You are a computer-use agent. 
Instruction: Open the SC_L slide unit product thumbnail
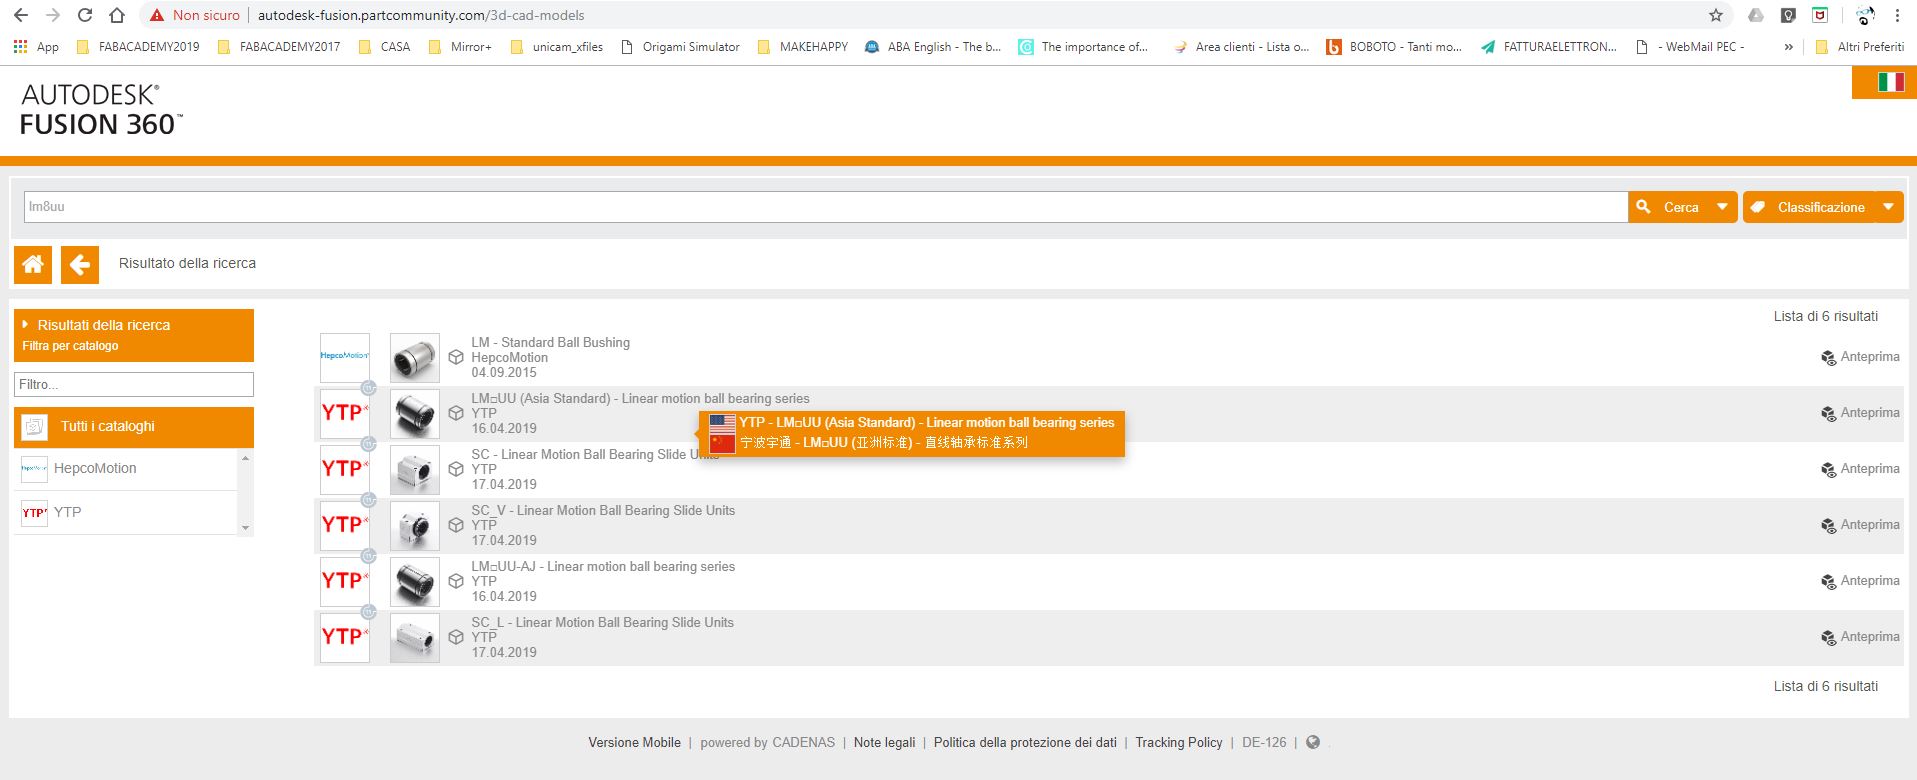pos(414,637)
